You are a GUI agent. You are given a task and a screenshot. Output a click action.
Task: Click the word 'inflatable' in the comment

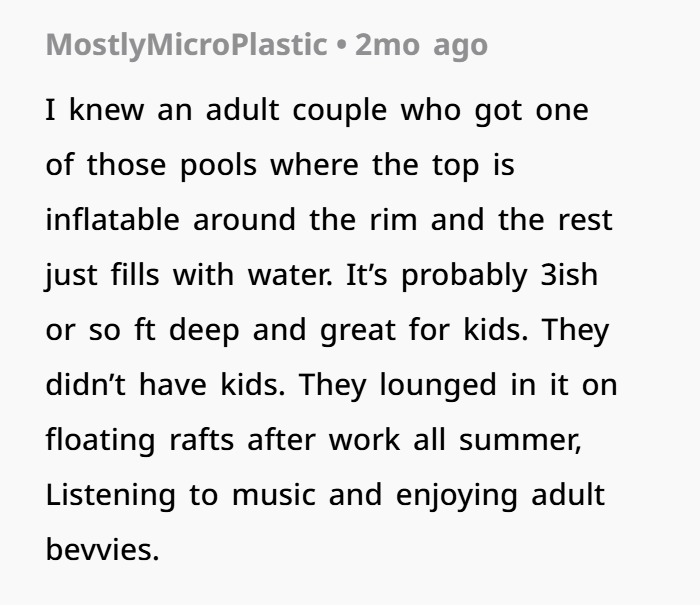click(x=112, y=219)
